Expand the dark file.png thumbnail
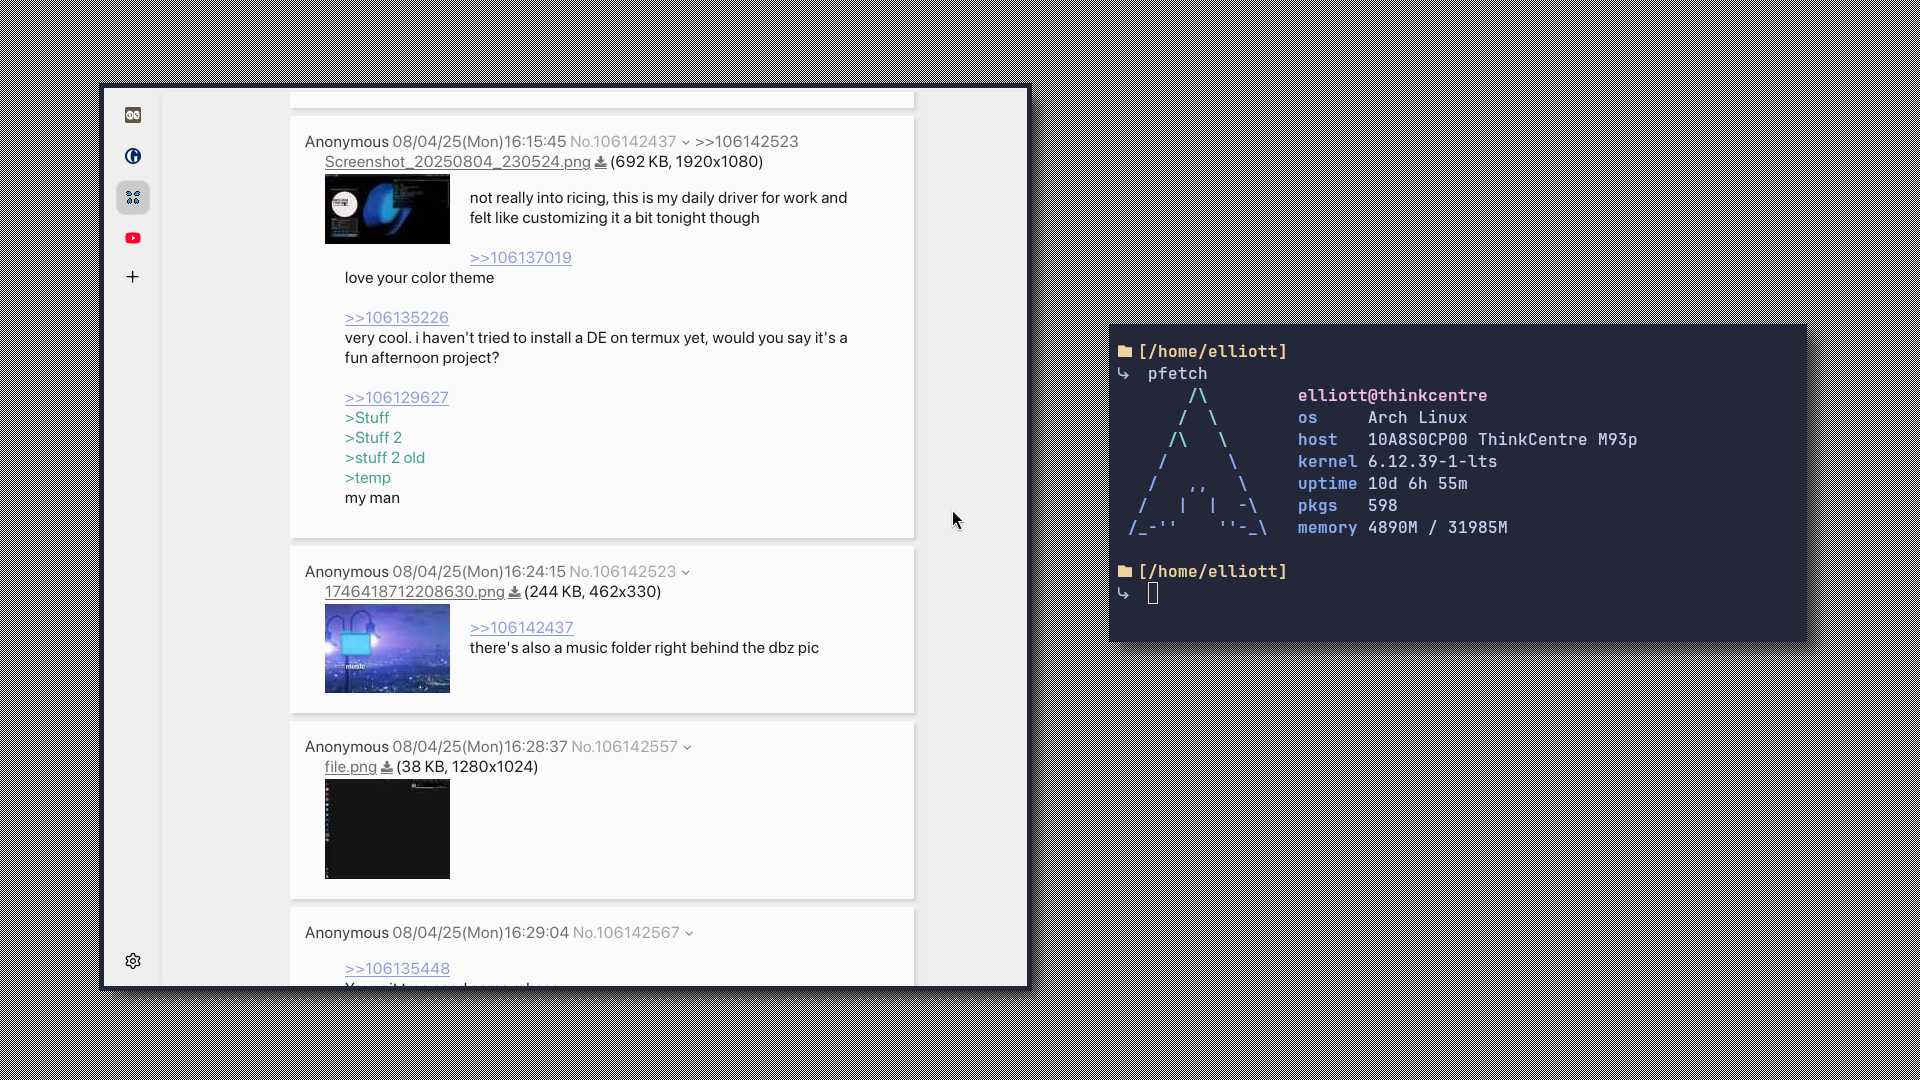The image size is (1920, 1080). [x=387, y=829]
